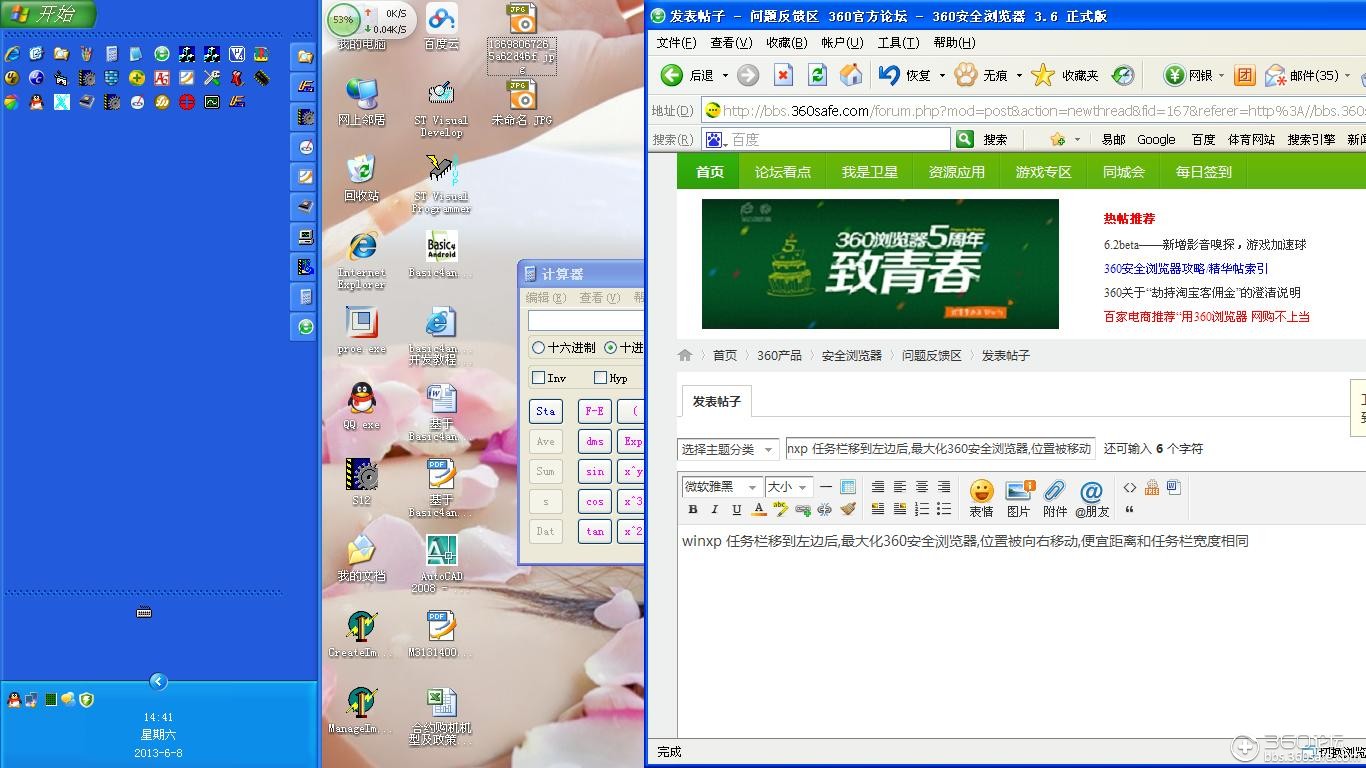Screen dimensions: 1366x768
Task: Click the 360浏览器5周年 banner image
Action: 880,264
